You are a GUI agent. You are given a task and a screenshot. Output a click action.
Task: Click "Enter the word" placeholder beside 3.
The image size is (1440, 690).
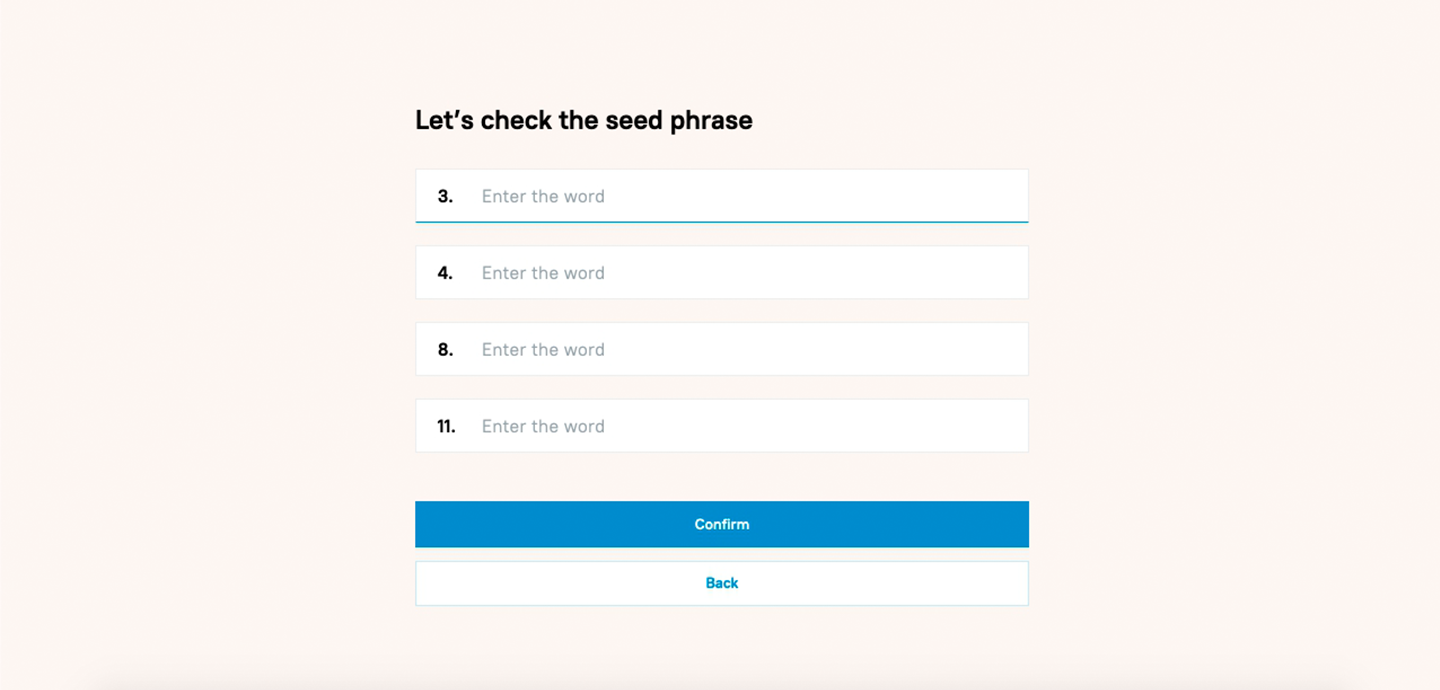(543, 196)
